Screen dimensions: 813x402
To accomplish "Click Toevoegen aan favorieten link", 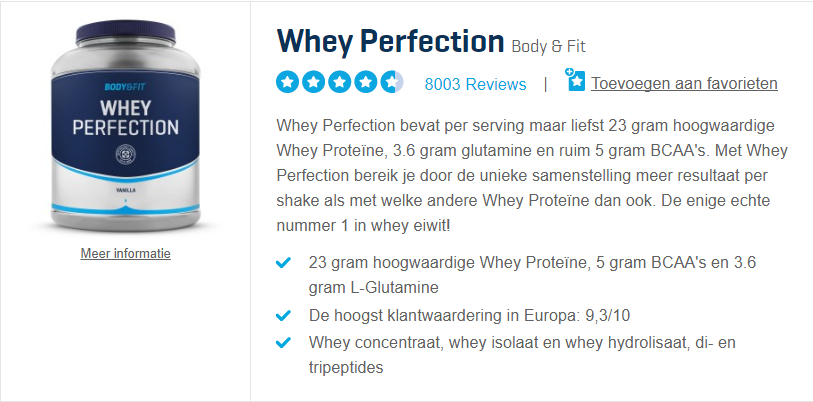I will [684, 83].
